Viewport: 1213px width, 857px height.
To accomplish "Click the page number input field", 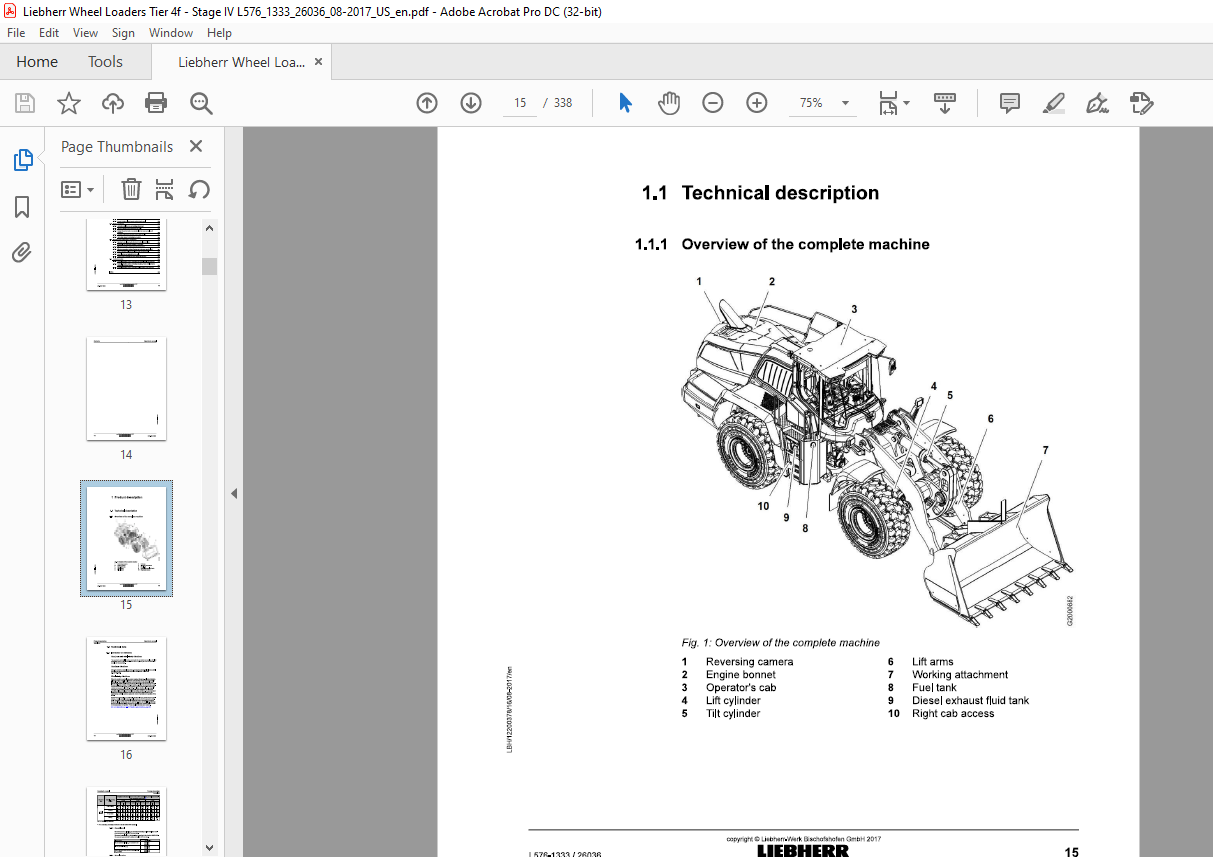I will 520,103.
